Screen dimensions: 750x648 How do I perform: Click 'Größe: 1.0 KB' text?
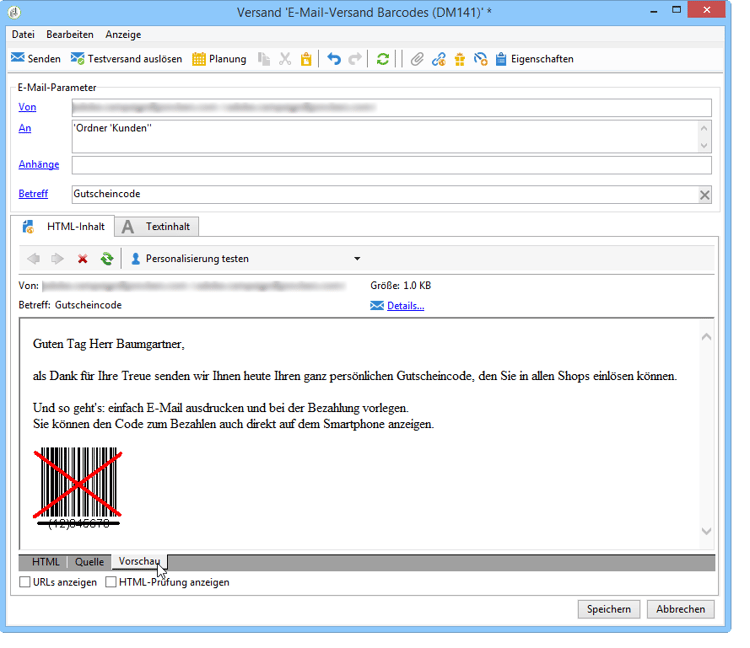pos(400,286)
